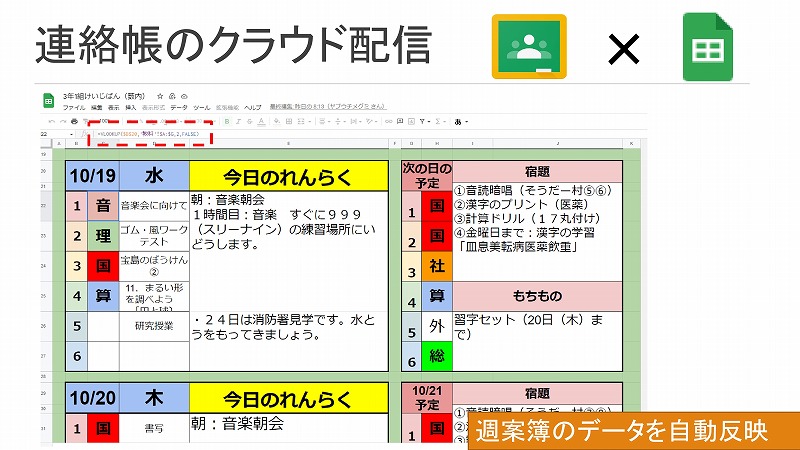Image resolution: width=800 pixels, height=450 pixels.
Task: Click the Undo icon in the toolbar
Action: 52,121
